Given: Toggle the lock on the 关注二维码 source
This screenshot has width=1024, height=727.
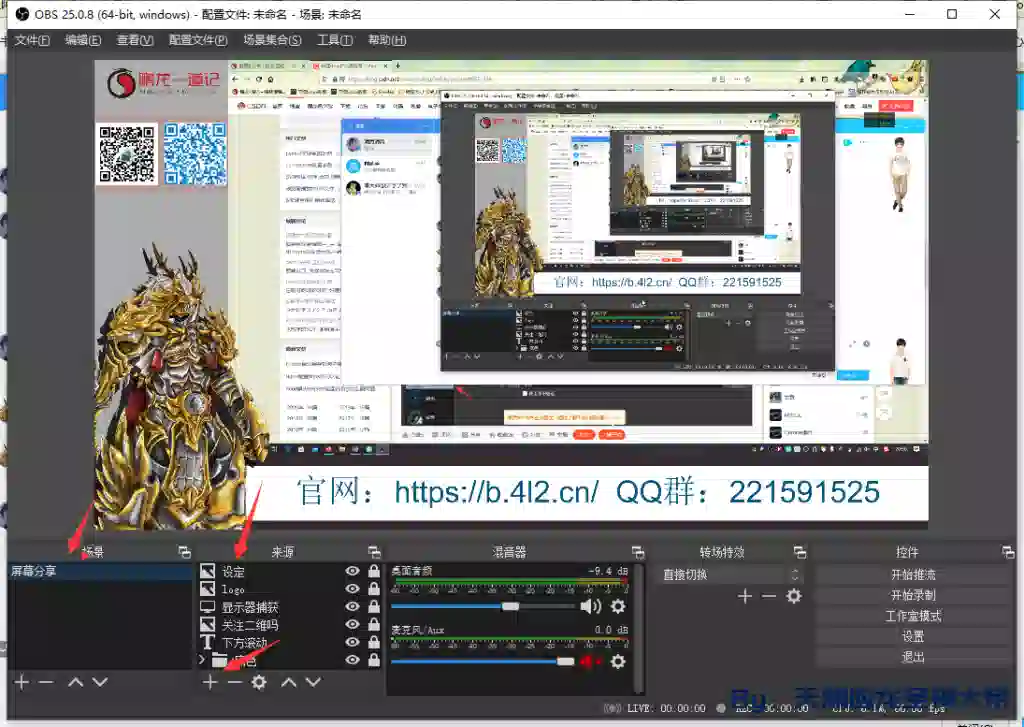Looking at the screenshot, I should (374, 624).
